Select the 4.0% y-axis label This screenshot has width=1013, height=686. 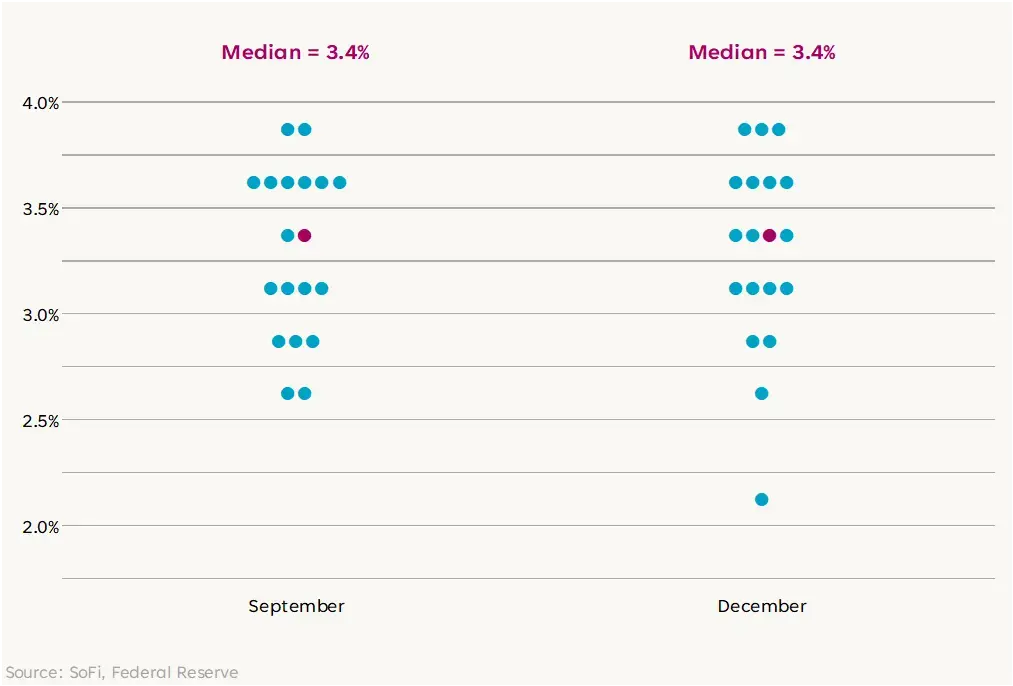[x=41, y=102]
